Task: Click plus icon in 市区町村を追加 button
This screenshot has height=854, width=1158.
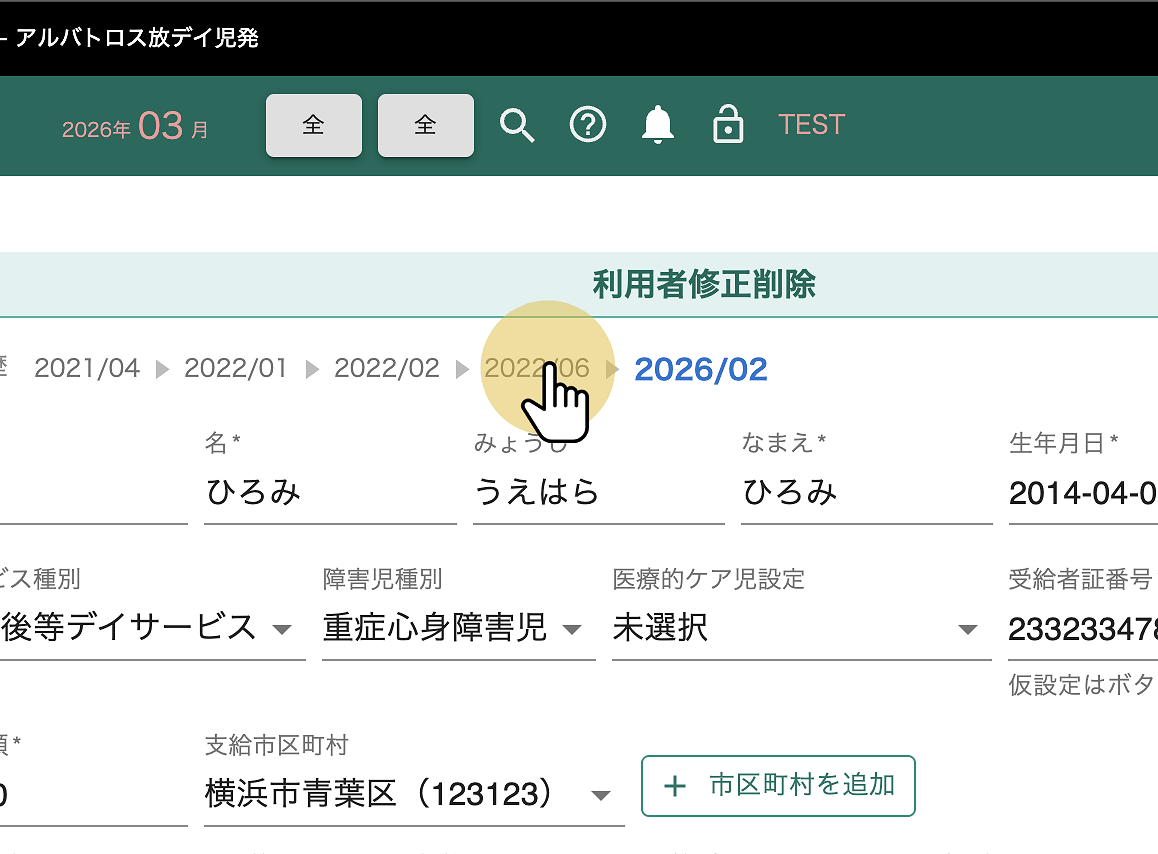Action: (x=676, y=786)
